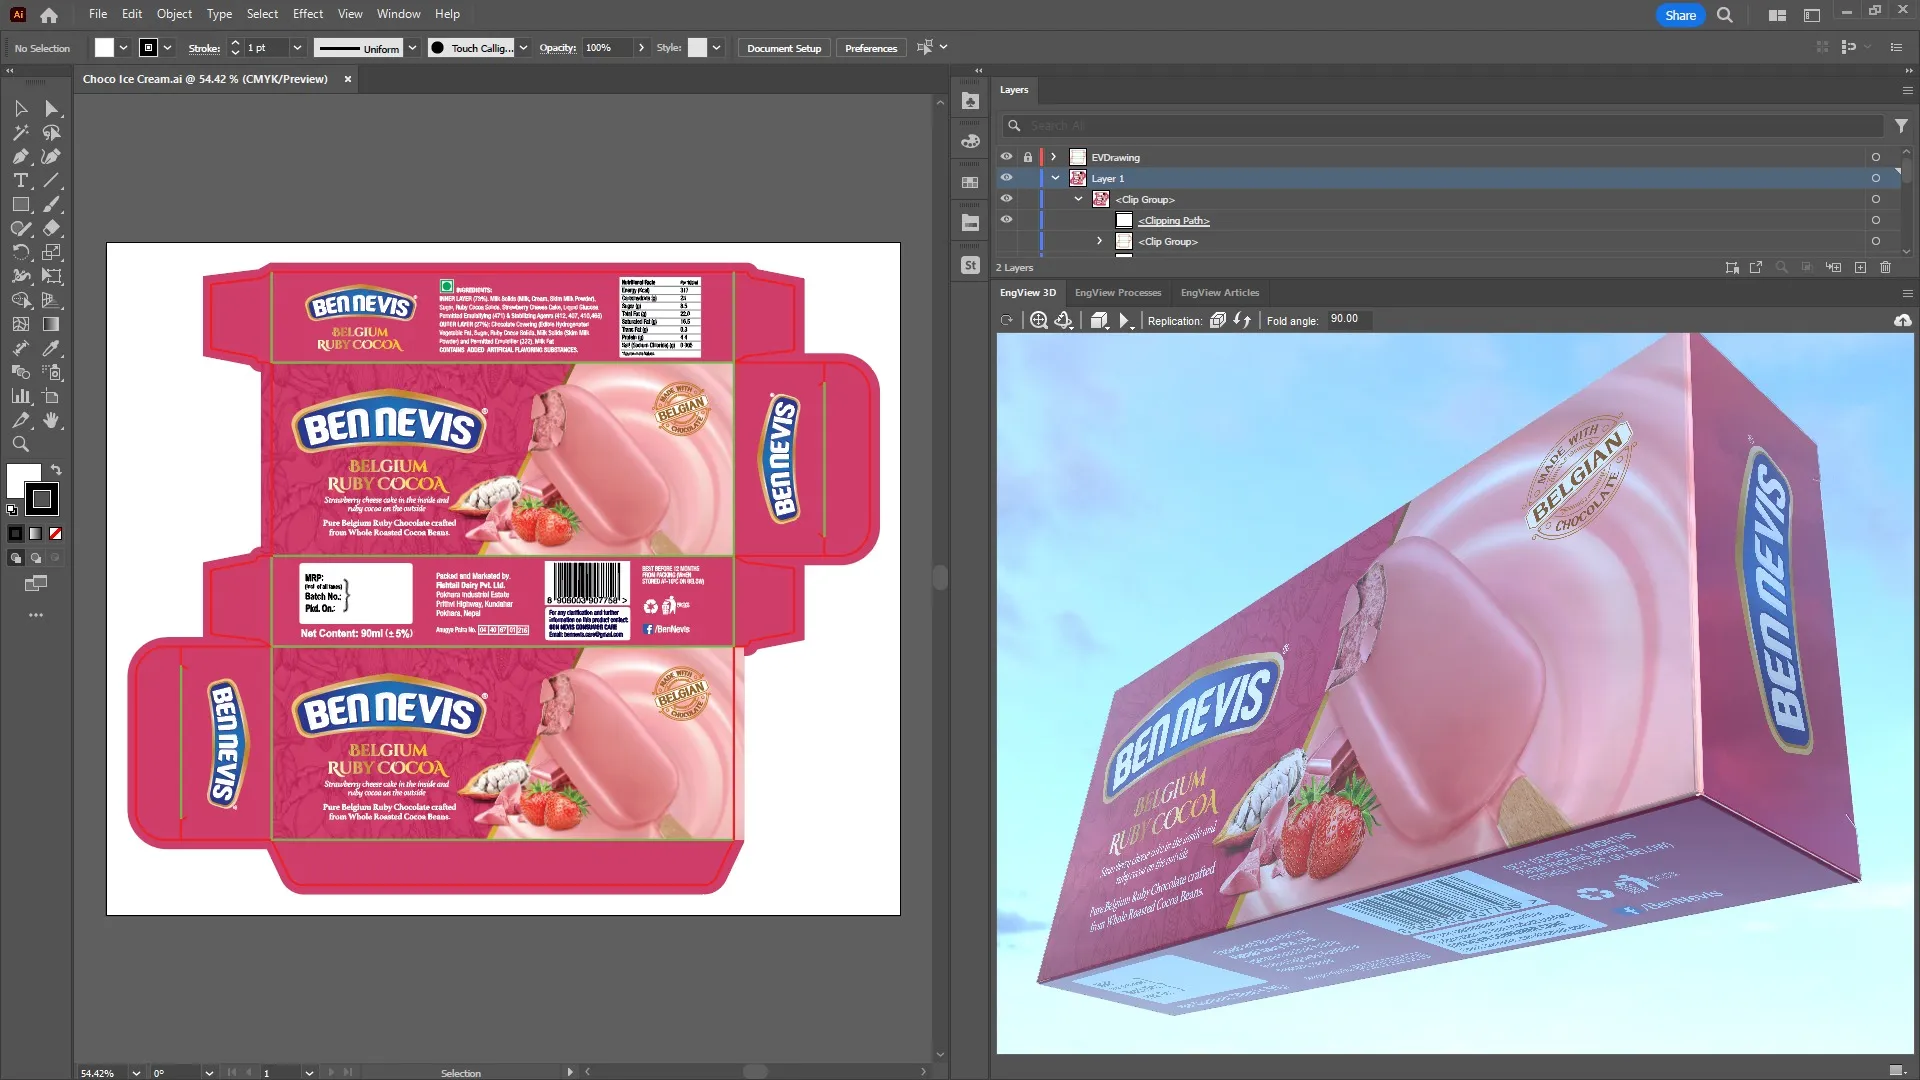The image size is (1920, 1080).
Task: Select the Hand tool
Action: coord(52,420)
